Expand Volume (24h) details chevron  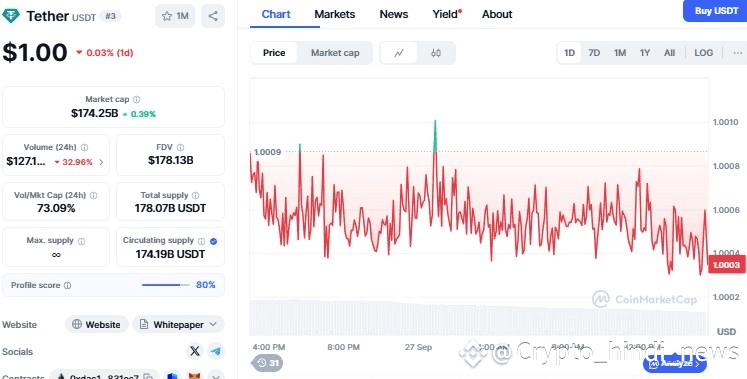click(101, 162)
